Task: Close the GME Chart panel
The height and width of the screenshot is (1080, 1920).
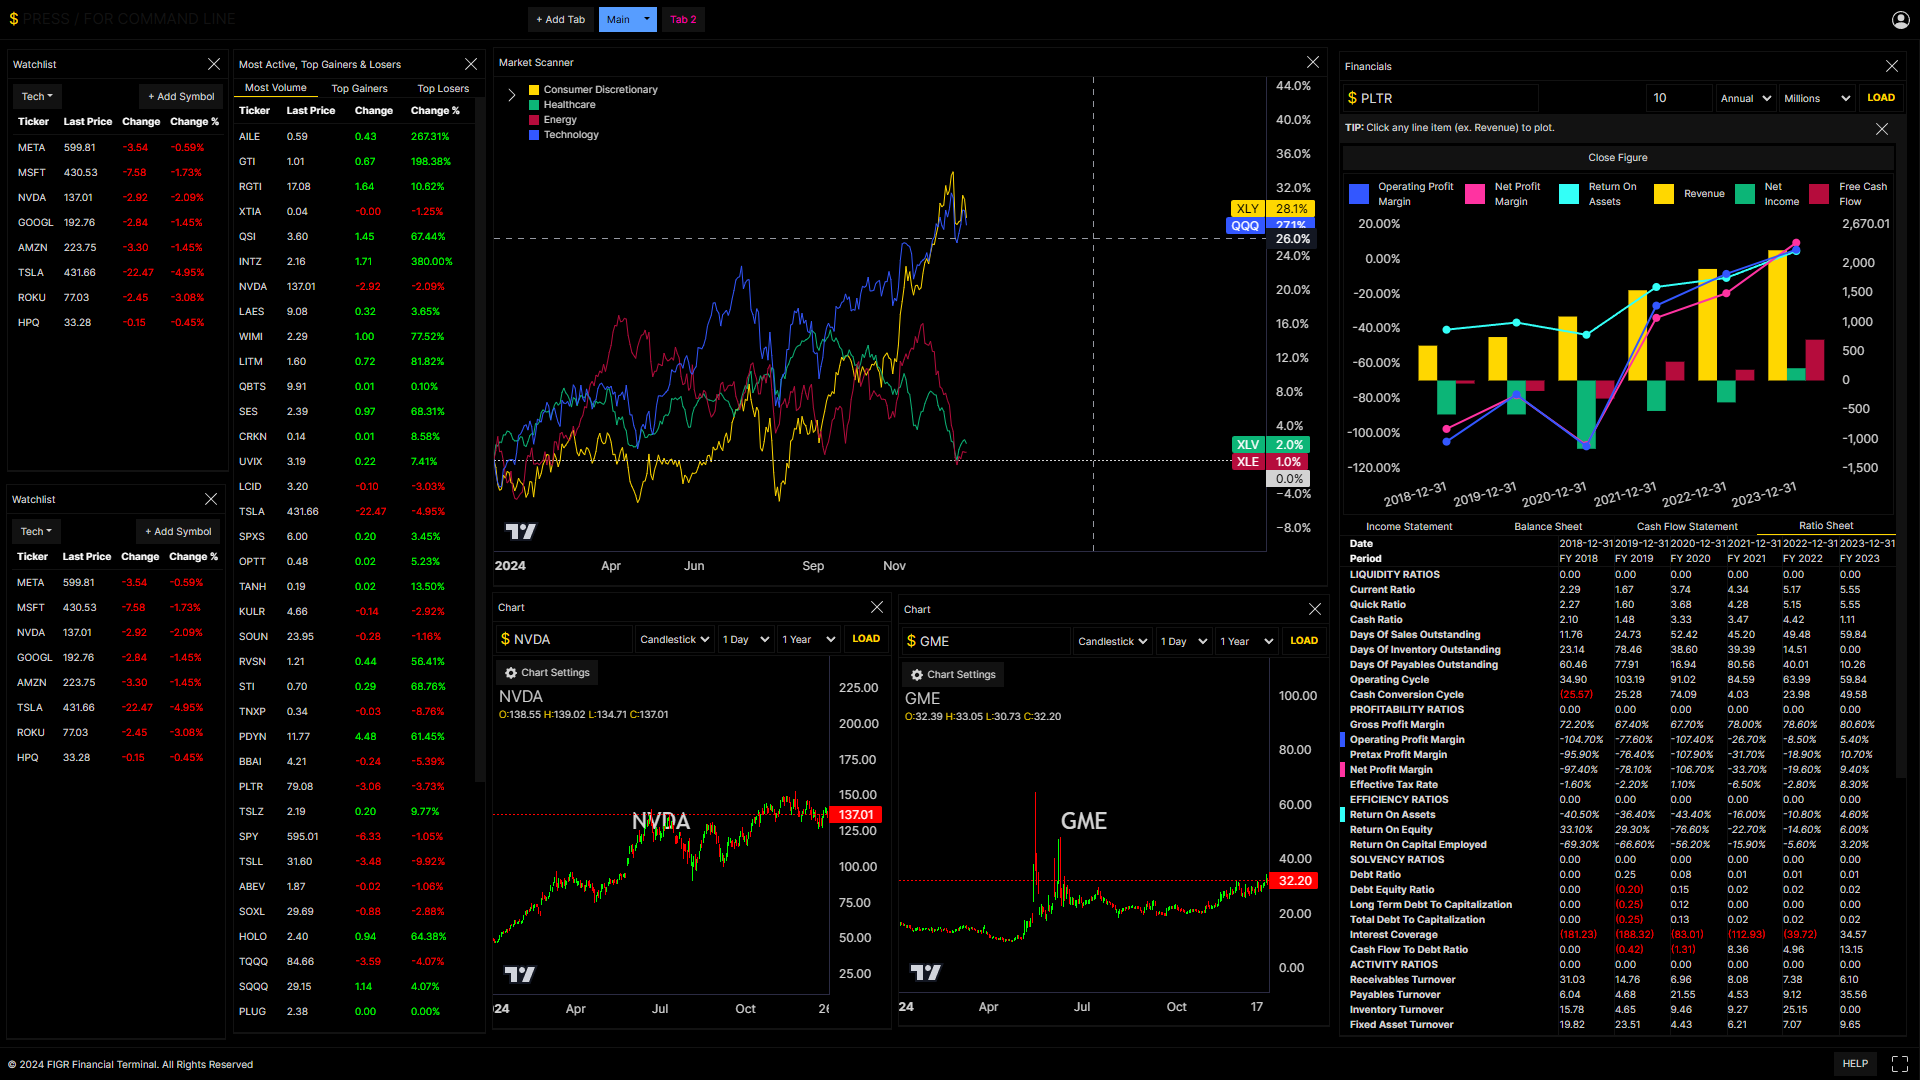Action: point(1315,609)
